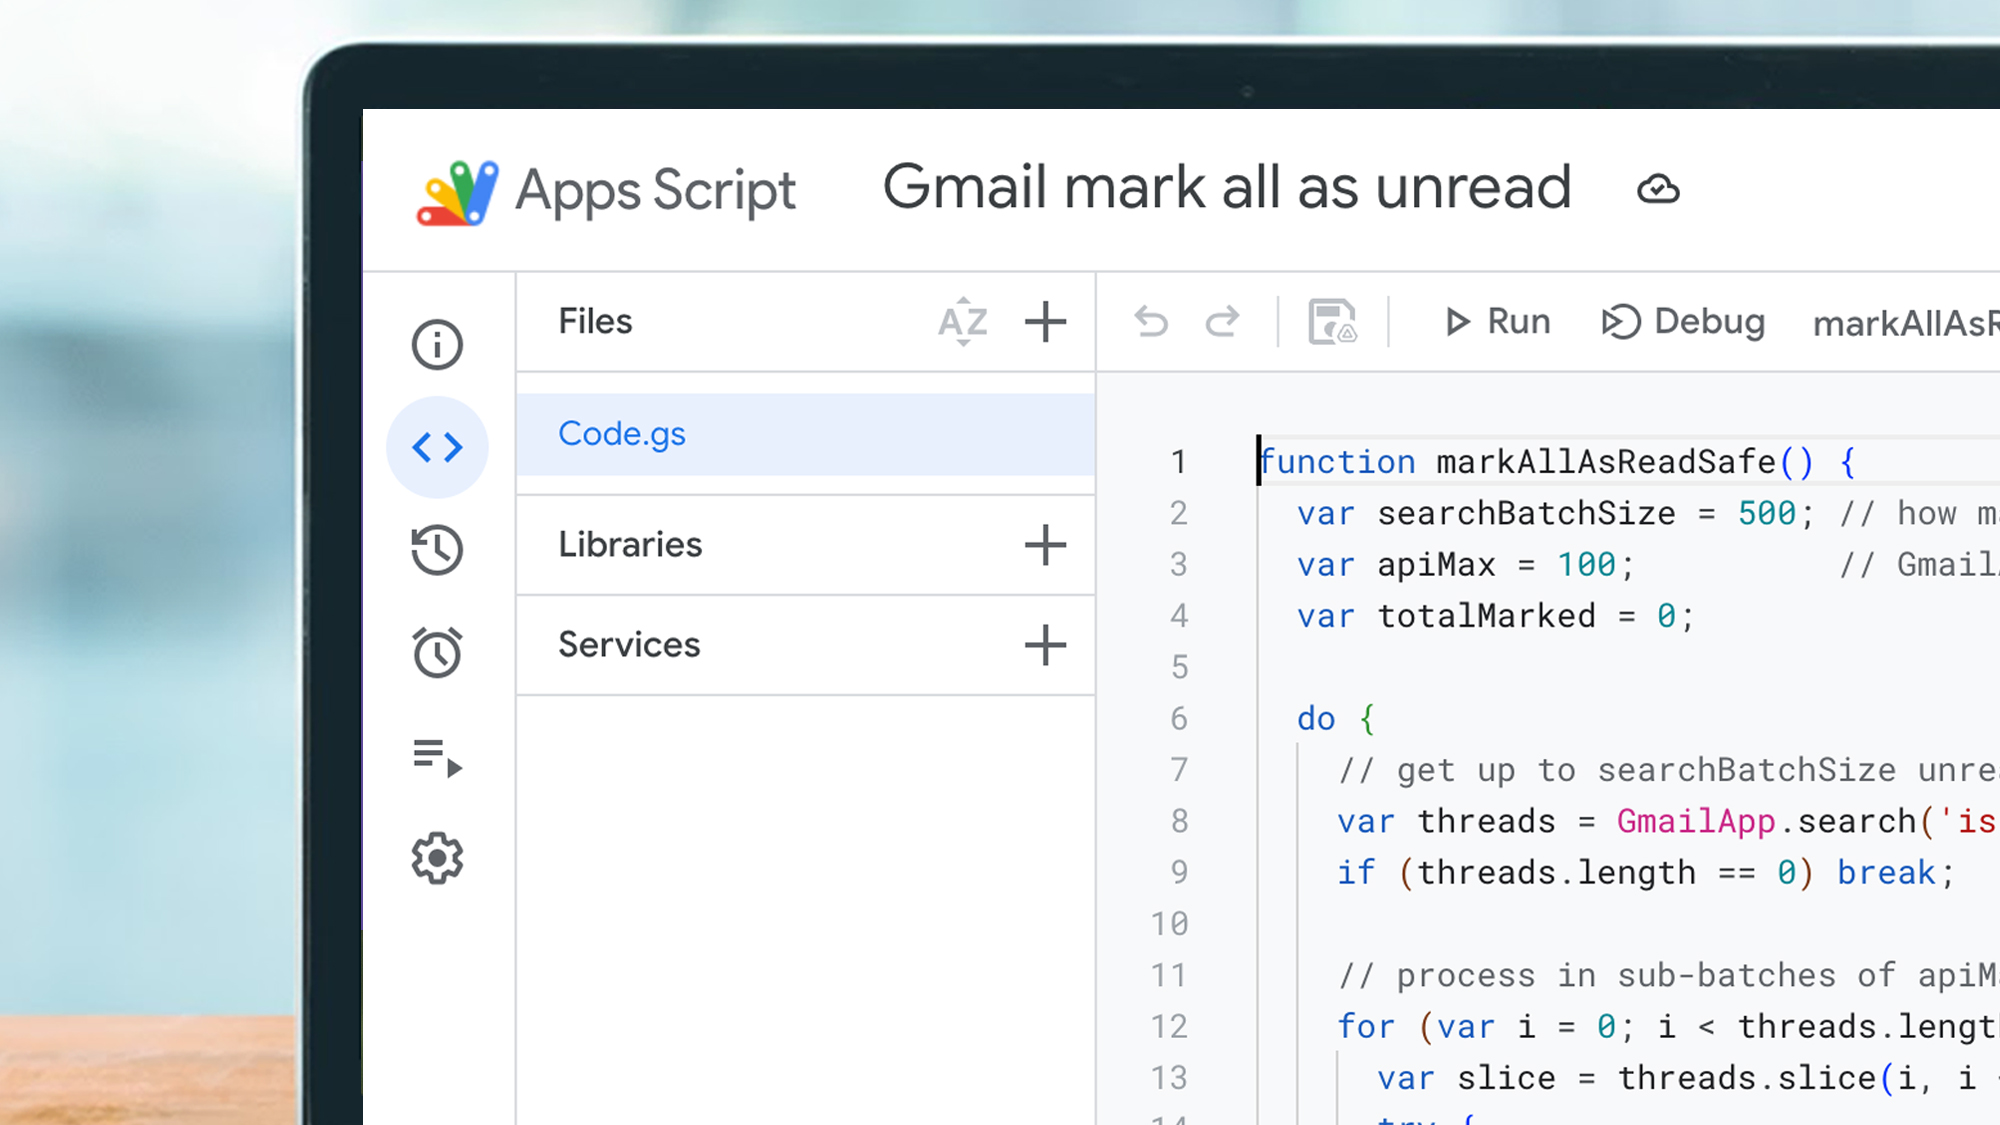Open the Triggers panel

click(437, 651)
